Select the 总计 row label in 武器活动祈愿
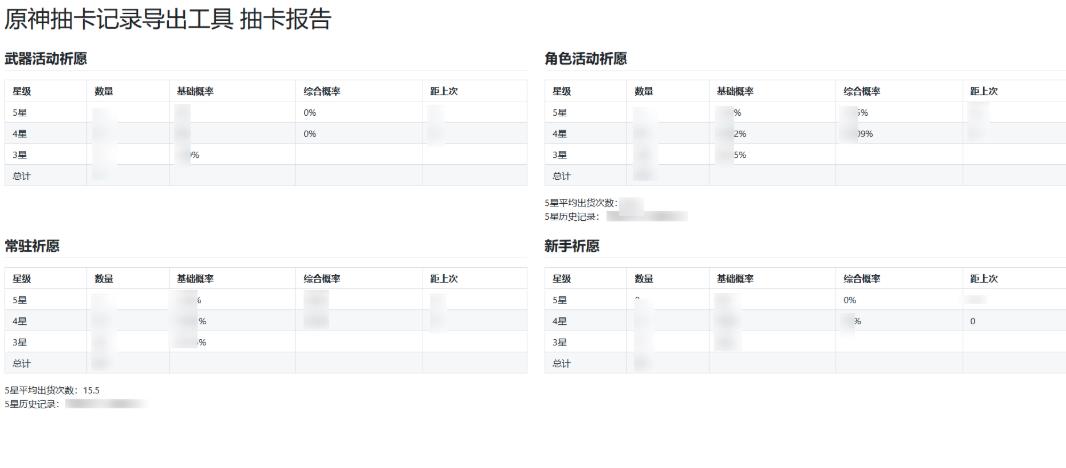 pyautogui.click(x=22, y=176)
